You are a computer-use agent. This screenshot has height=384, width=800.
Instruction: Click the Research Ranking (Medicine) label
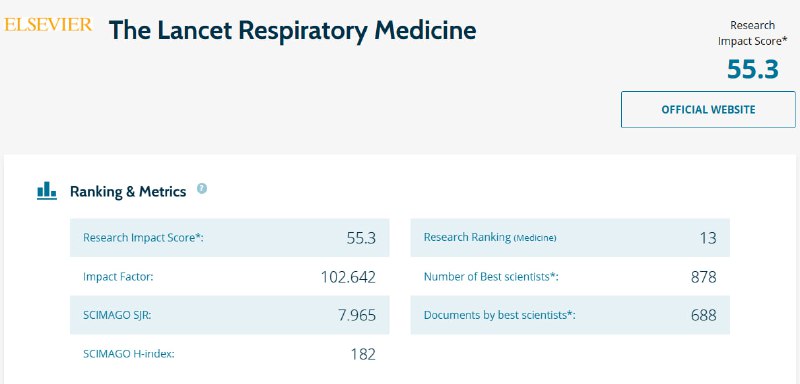[x=490, y=238]
